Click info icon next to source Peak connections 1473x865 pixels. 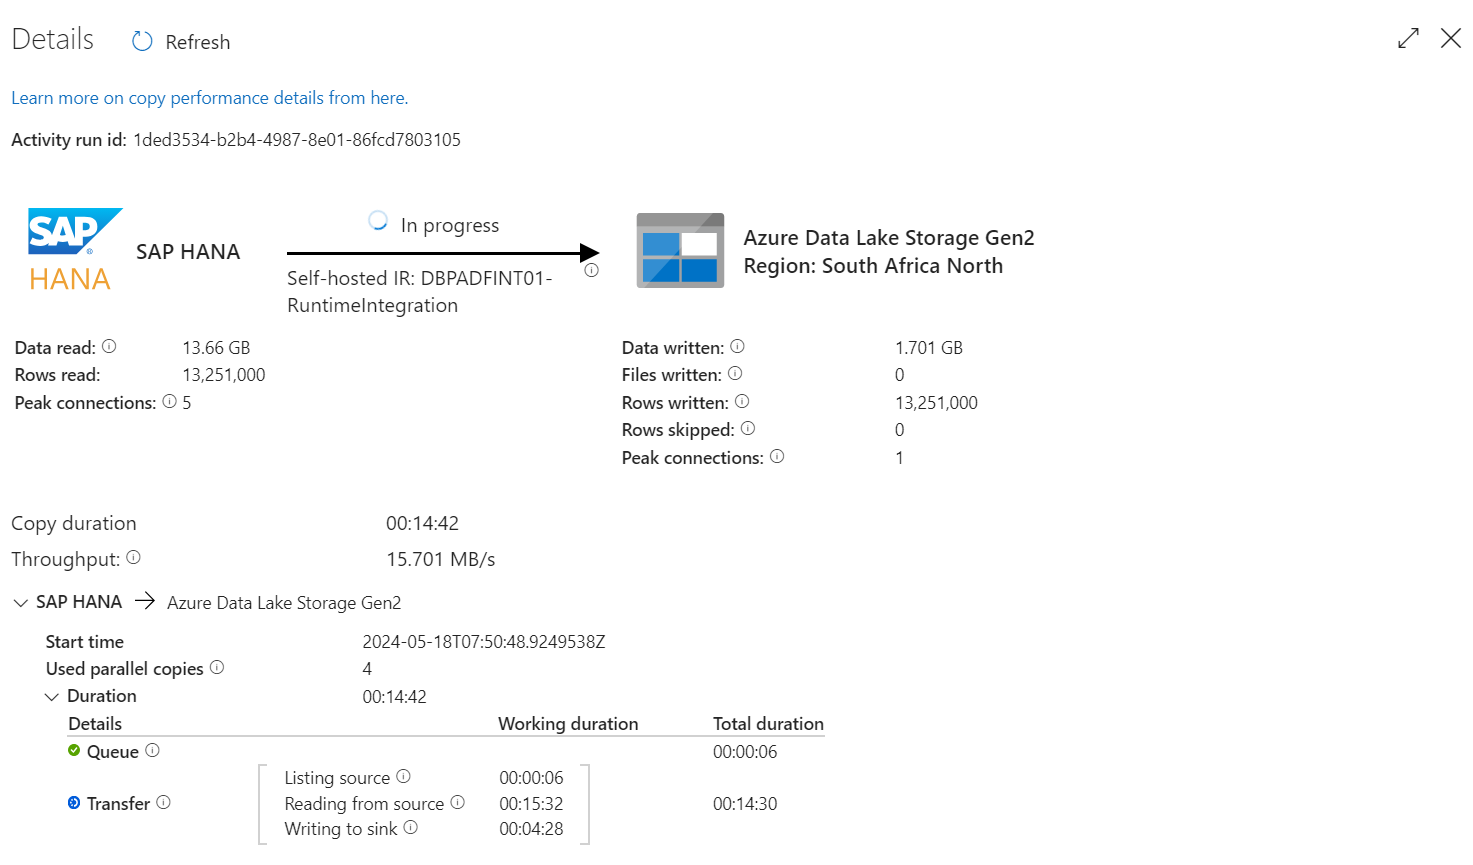coord(169,401)
